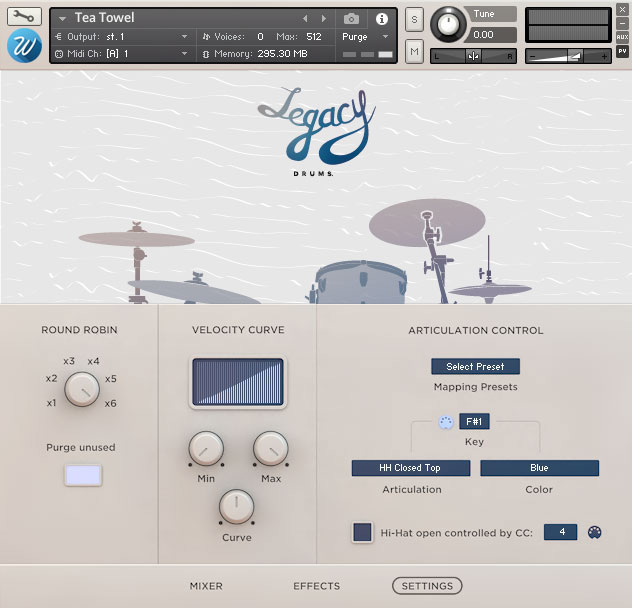Click the MIDI icon next to CC value
632x608 pixels.
(x=596, y=532)
